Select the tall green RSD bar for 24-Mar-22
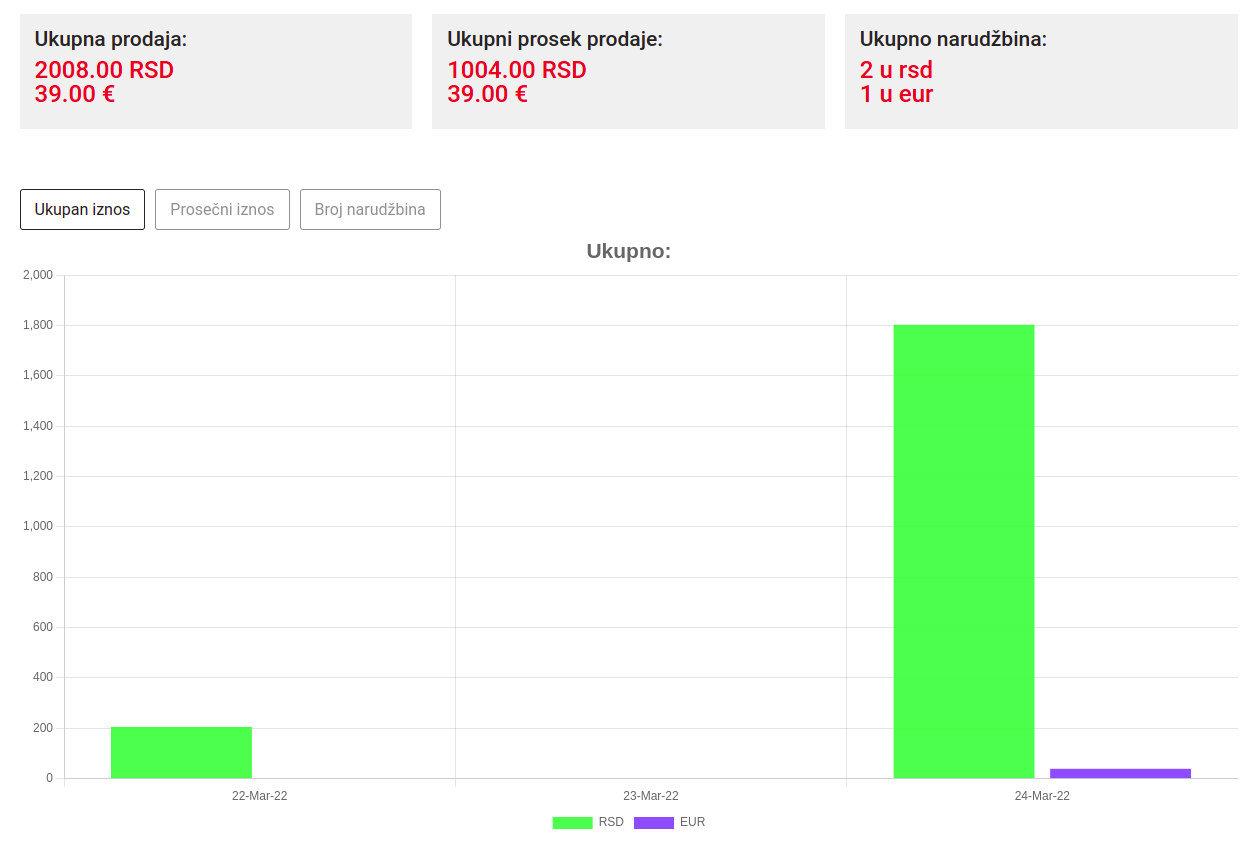Image resolution: width=1255 pixels, height=842 pixels. tap(963, 550)
